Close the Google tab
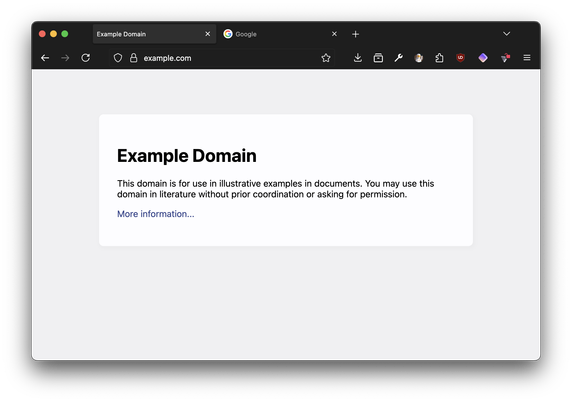The height and width of the screenshot is (402, 572). coord(334,34)
